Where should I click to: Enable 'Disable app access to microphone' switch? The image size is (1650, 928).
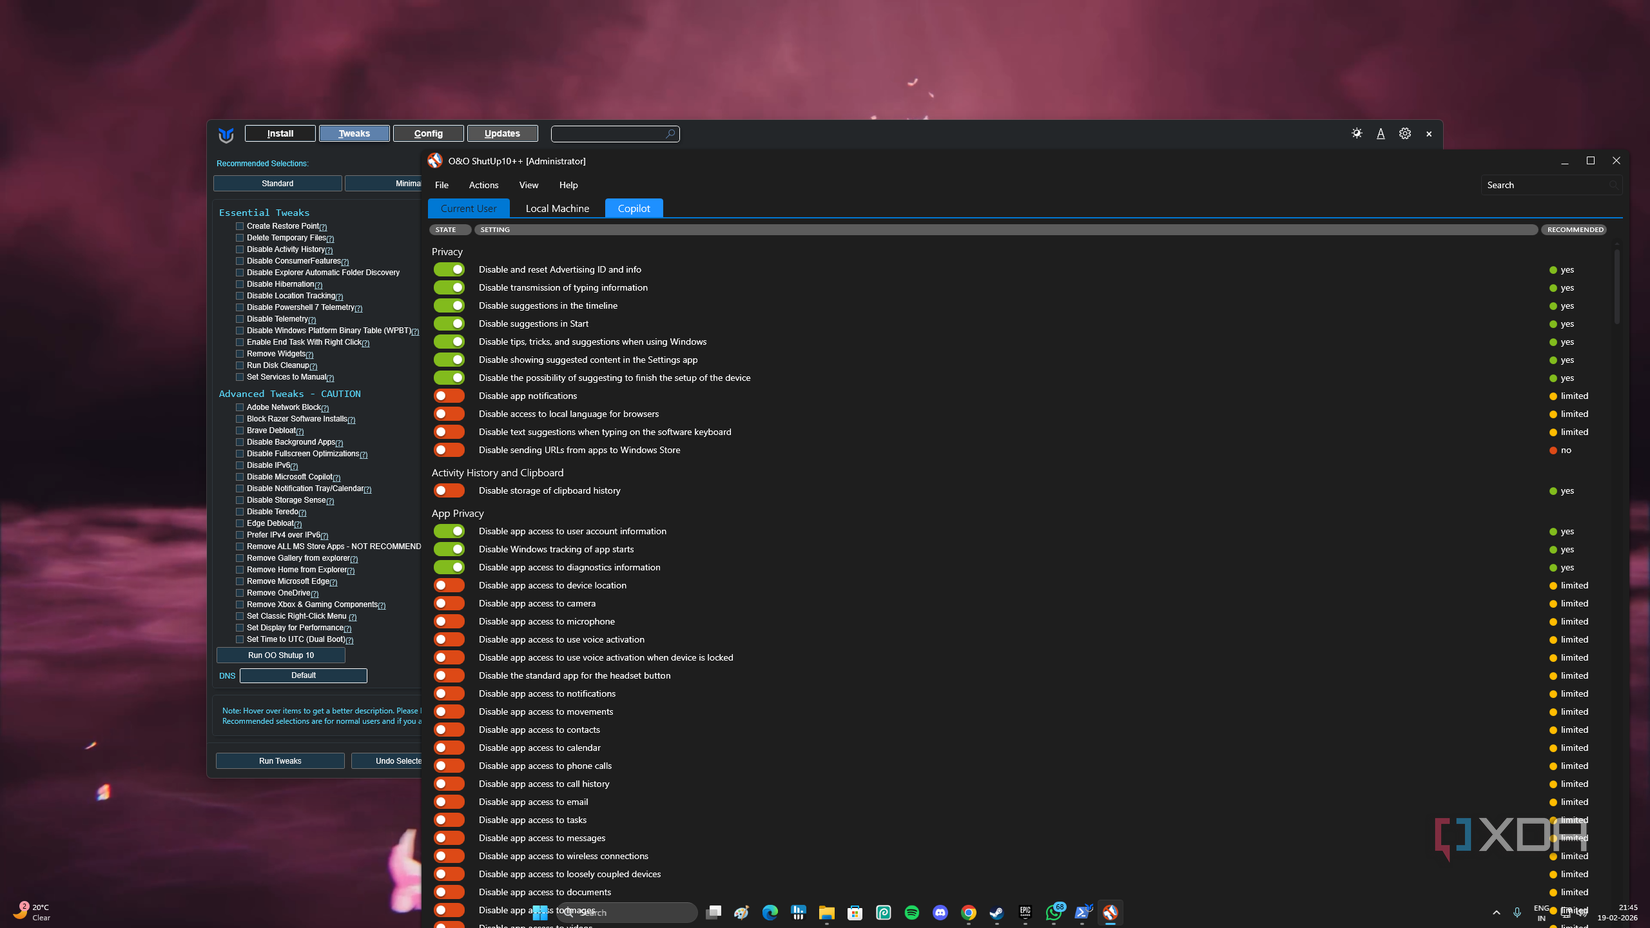(x=449, y=622)
